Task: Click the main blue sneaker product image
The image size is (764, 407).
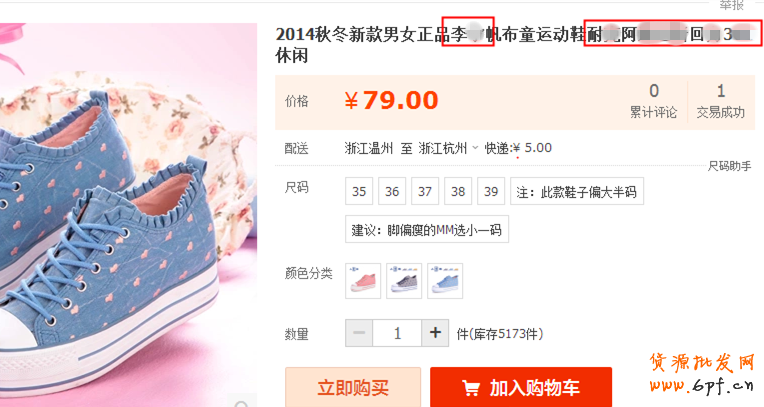Action: tap(128, 215)
